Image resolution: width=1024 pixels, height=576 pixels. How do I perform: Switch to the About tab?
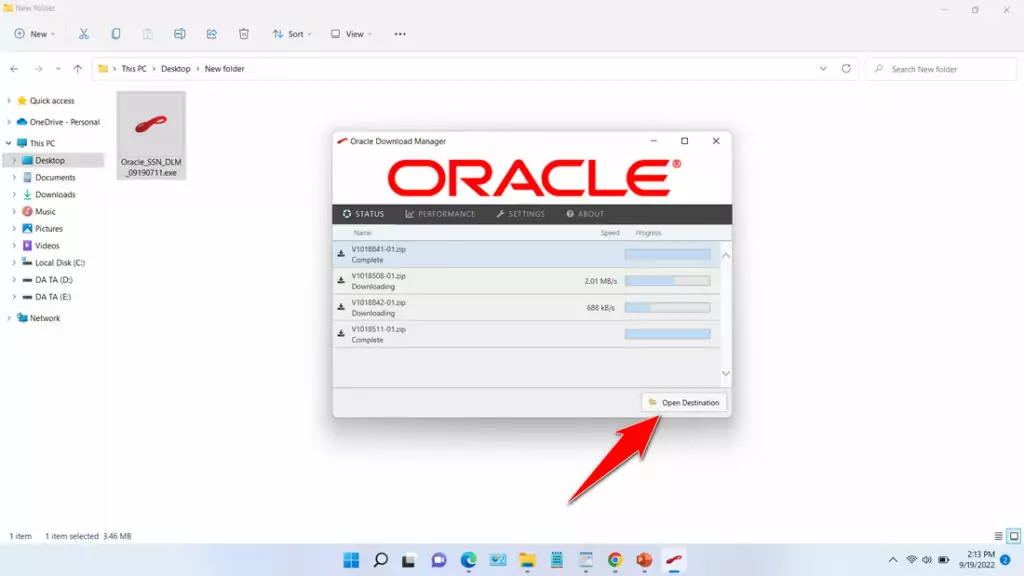tap(585, 214)
